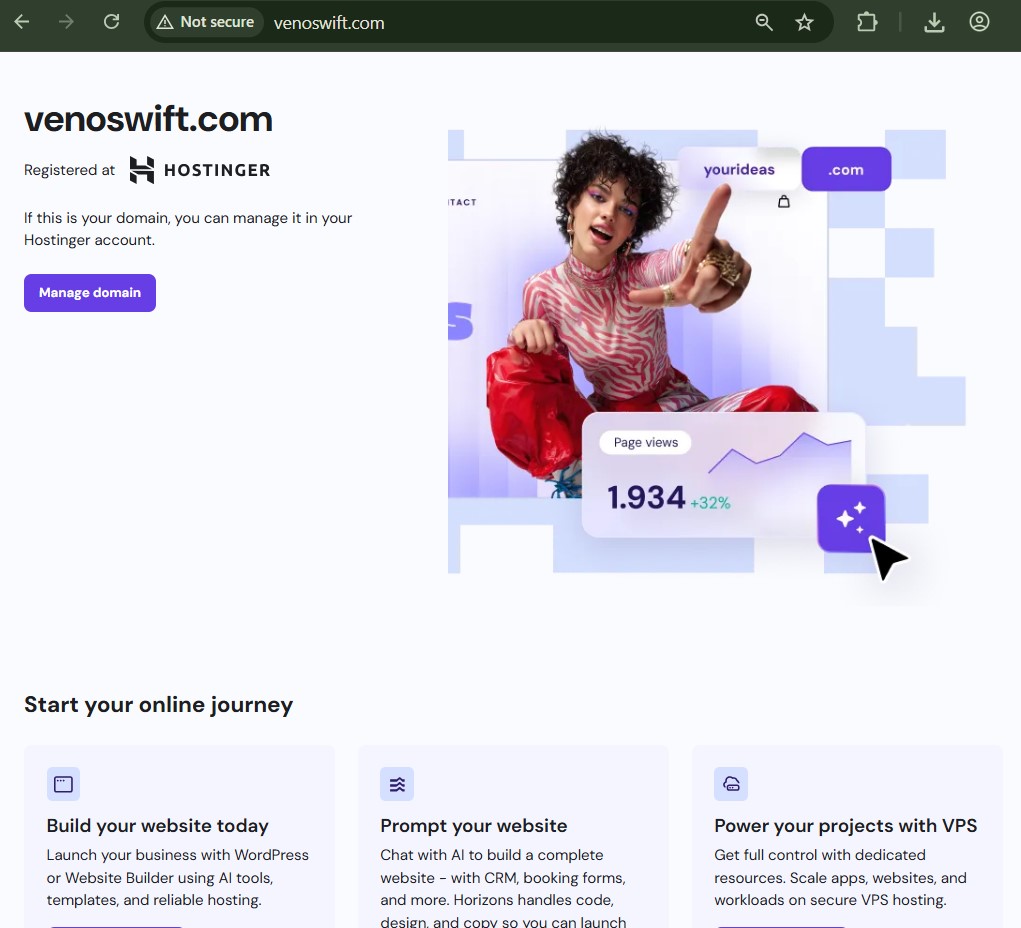Click the cloud server icon above Power your projects

tap(731, 784)
